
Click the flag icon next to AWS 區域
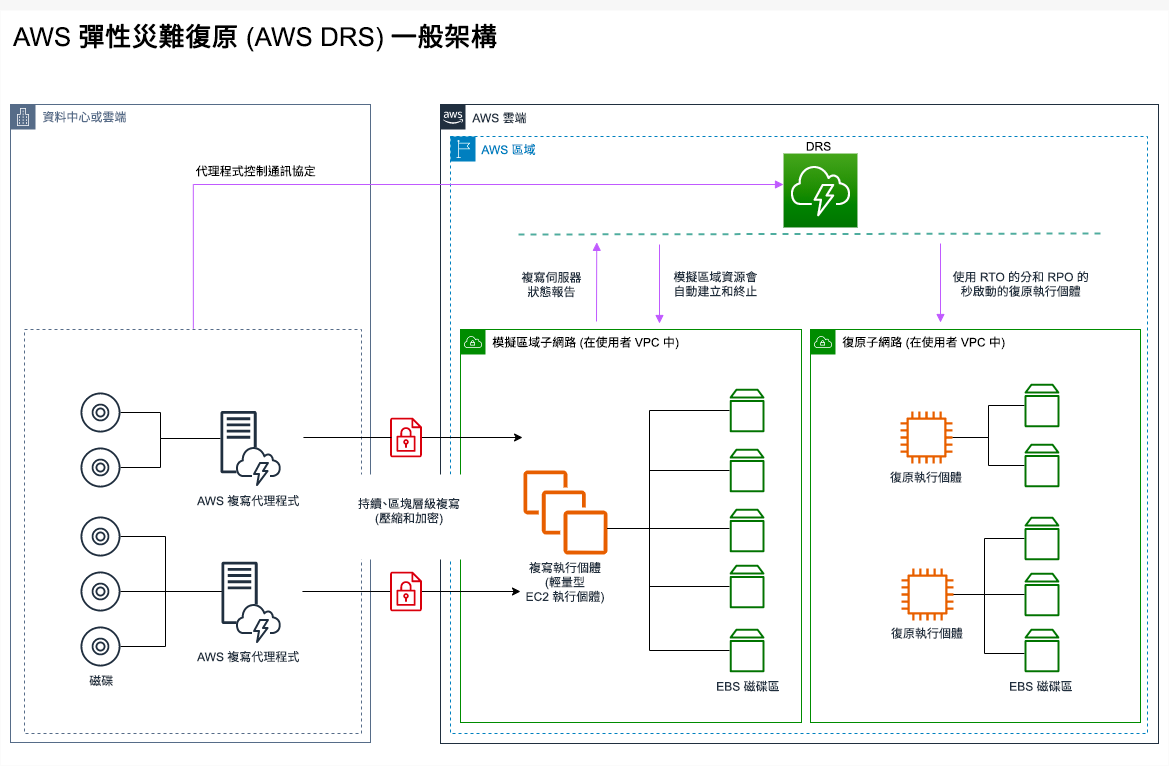click(463, 148)
